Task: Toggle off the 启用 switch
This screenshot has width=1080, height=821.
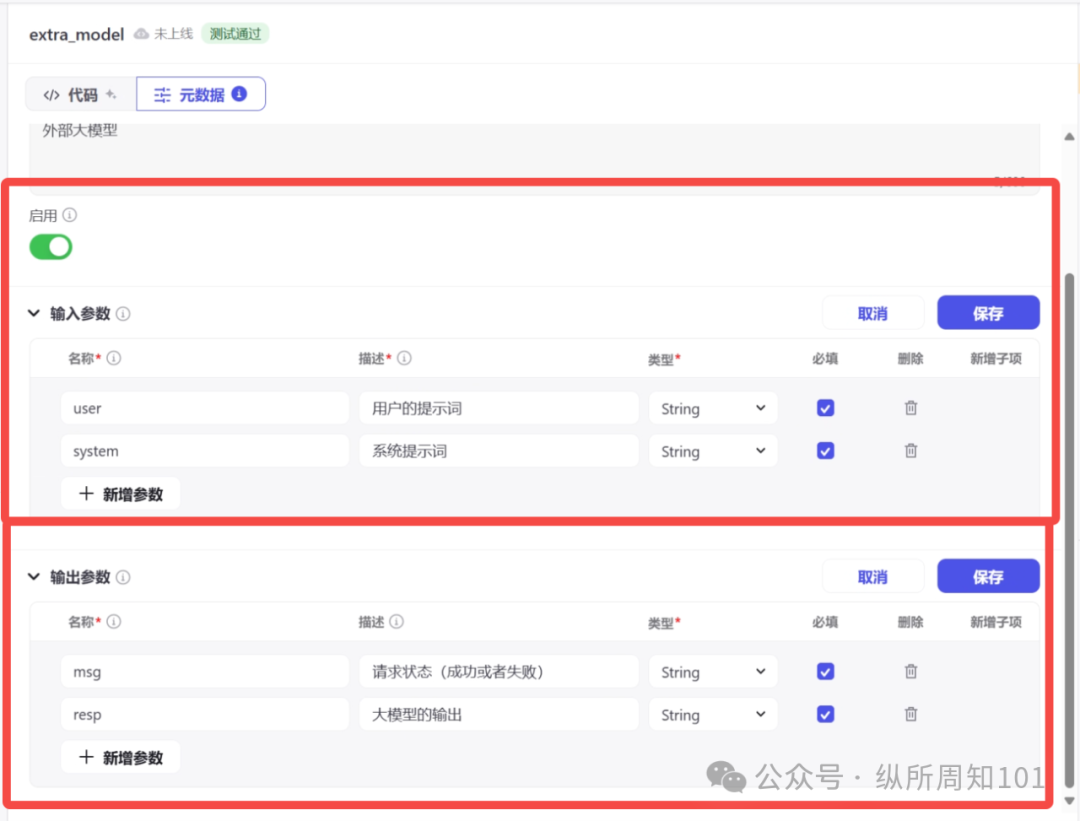Action: coord(50,246)
